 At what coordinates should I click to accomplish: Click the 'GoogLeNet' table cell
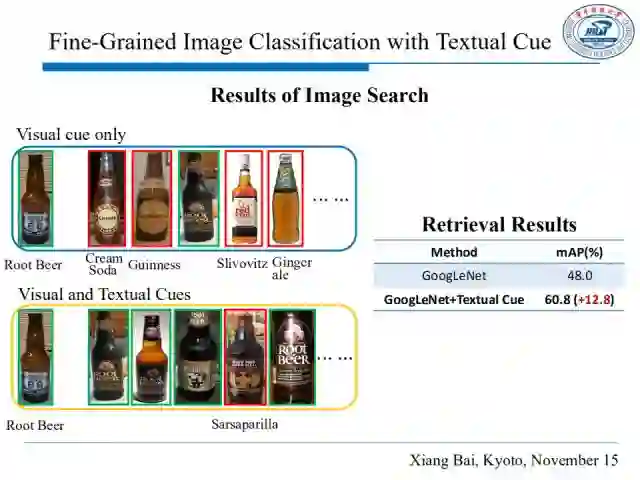454,276
